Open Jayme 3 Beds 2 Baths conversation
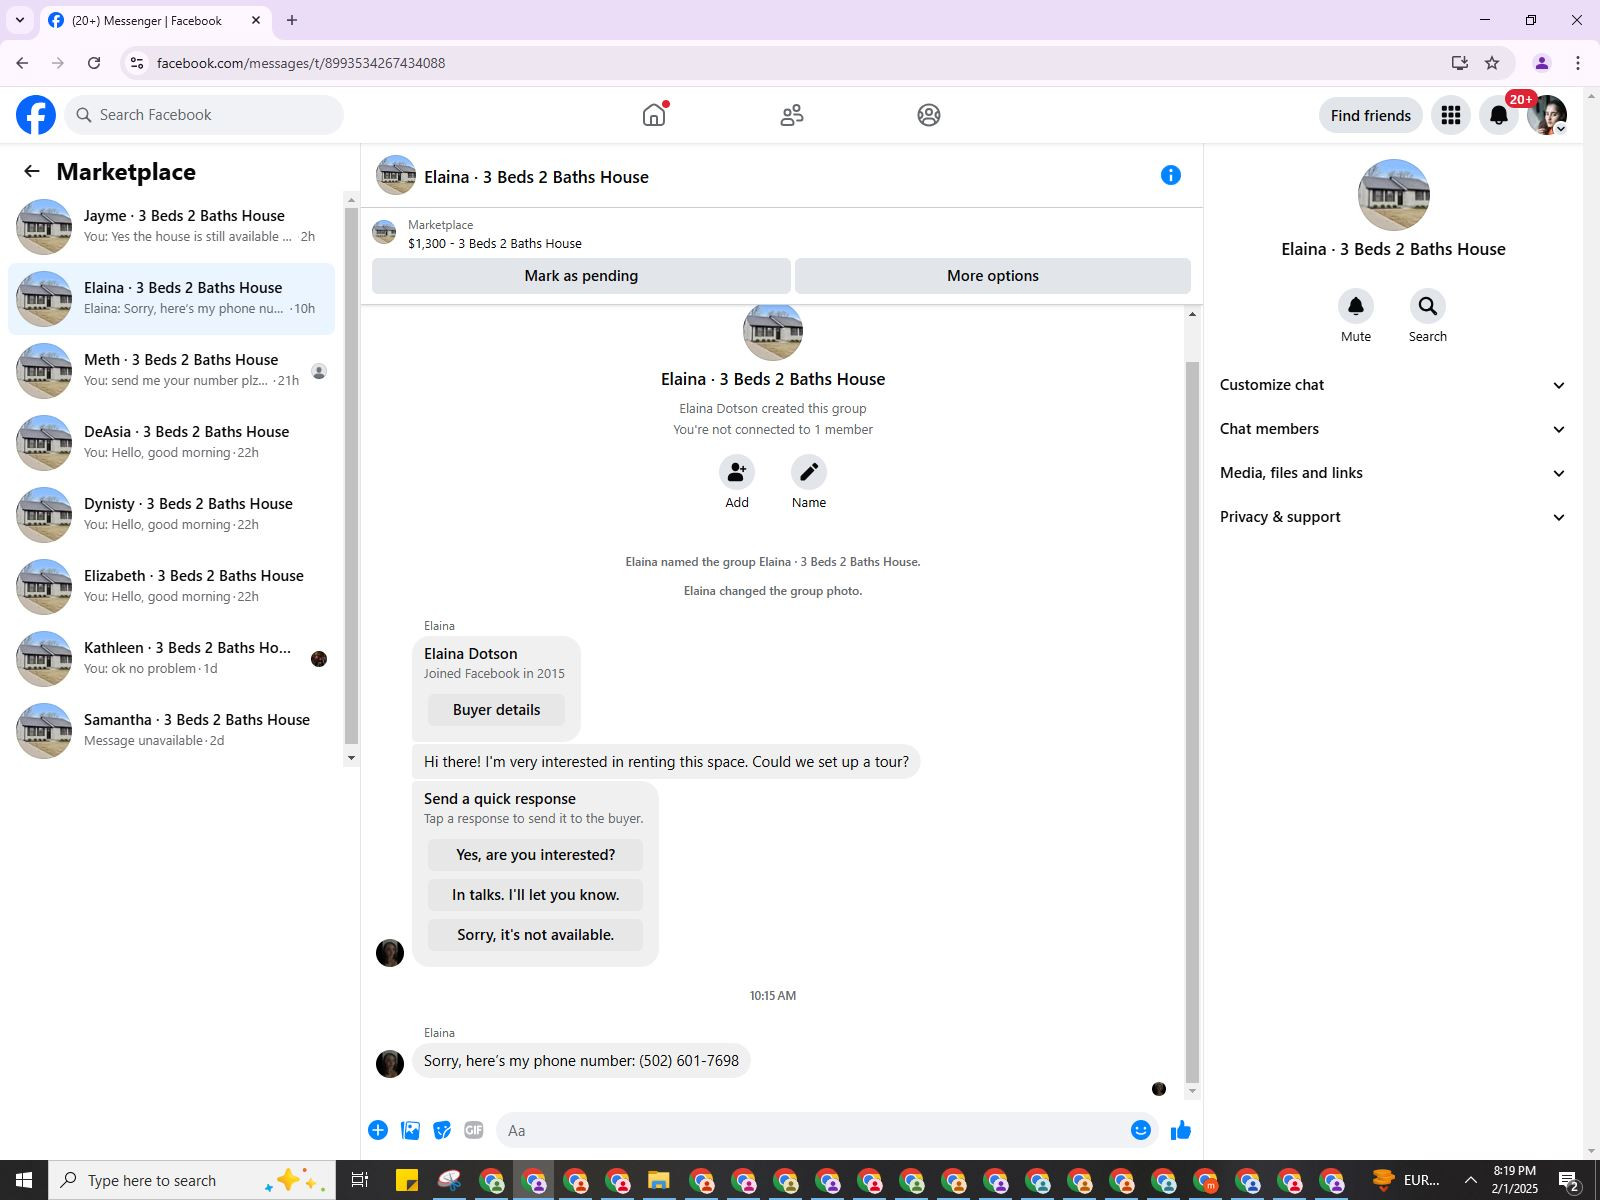Screen dimensions: 1600x1200 172,227
